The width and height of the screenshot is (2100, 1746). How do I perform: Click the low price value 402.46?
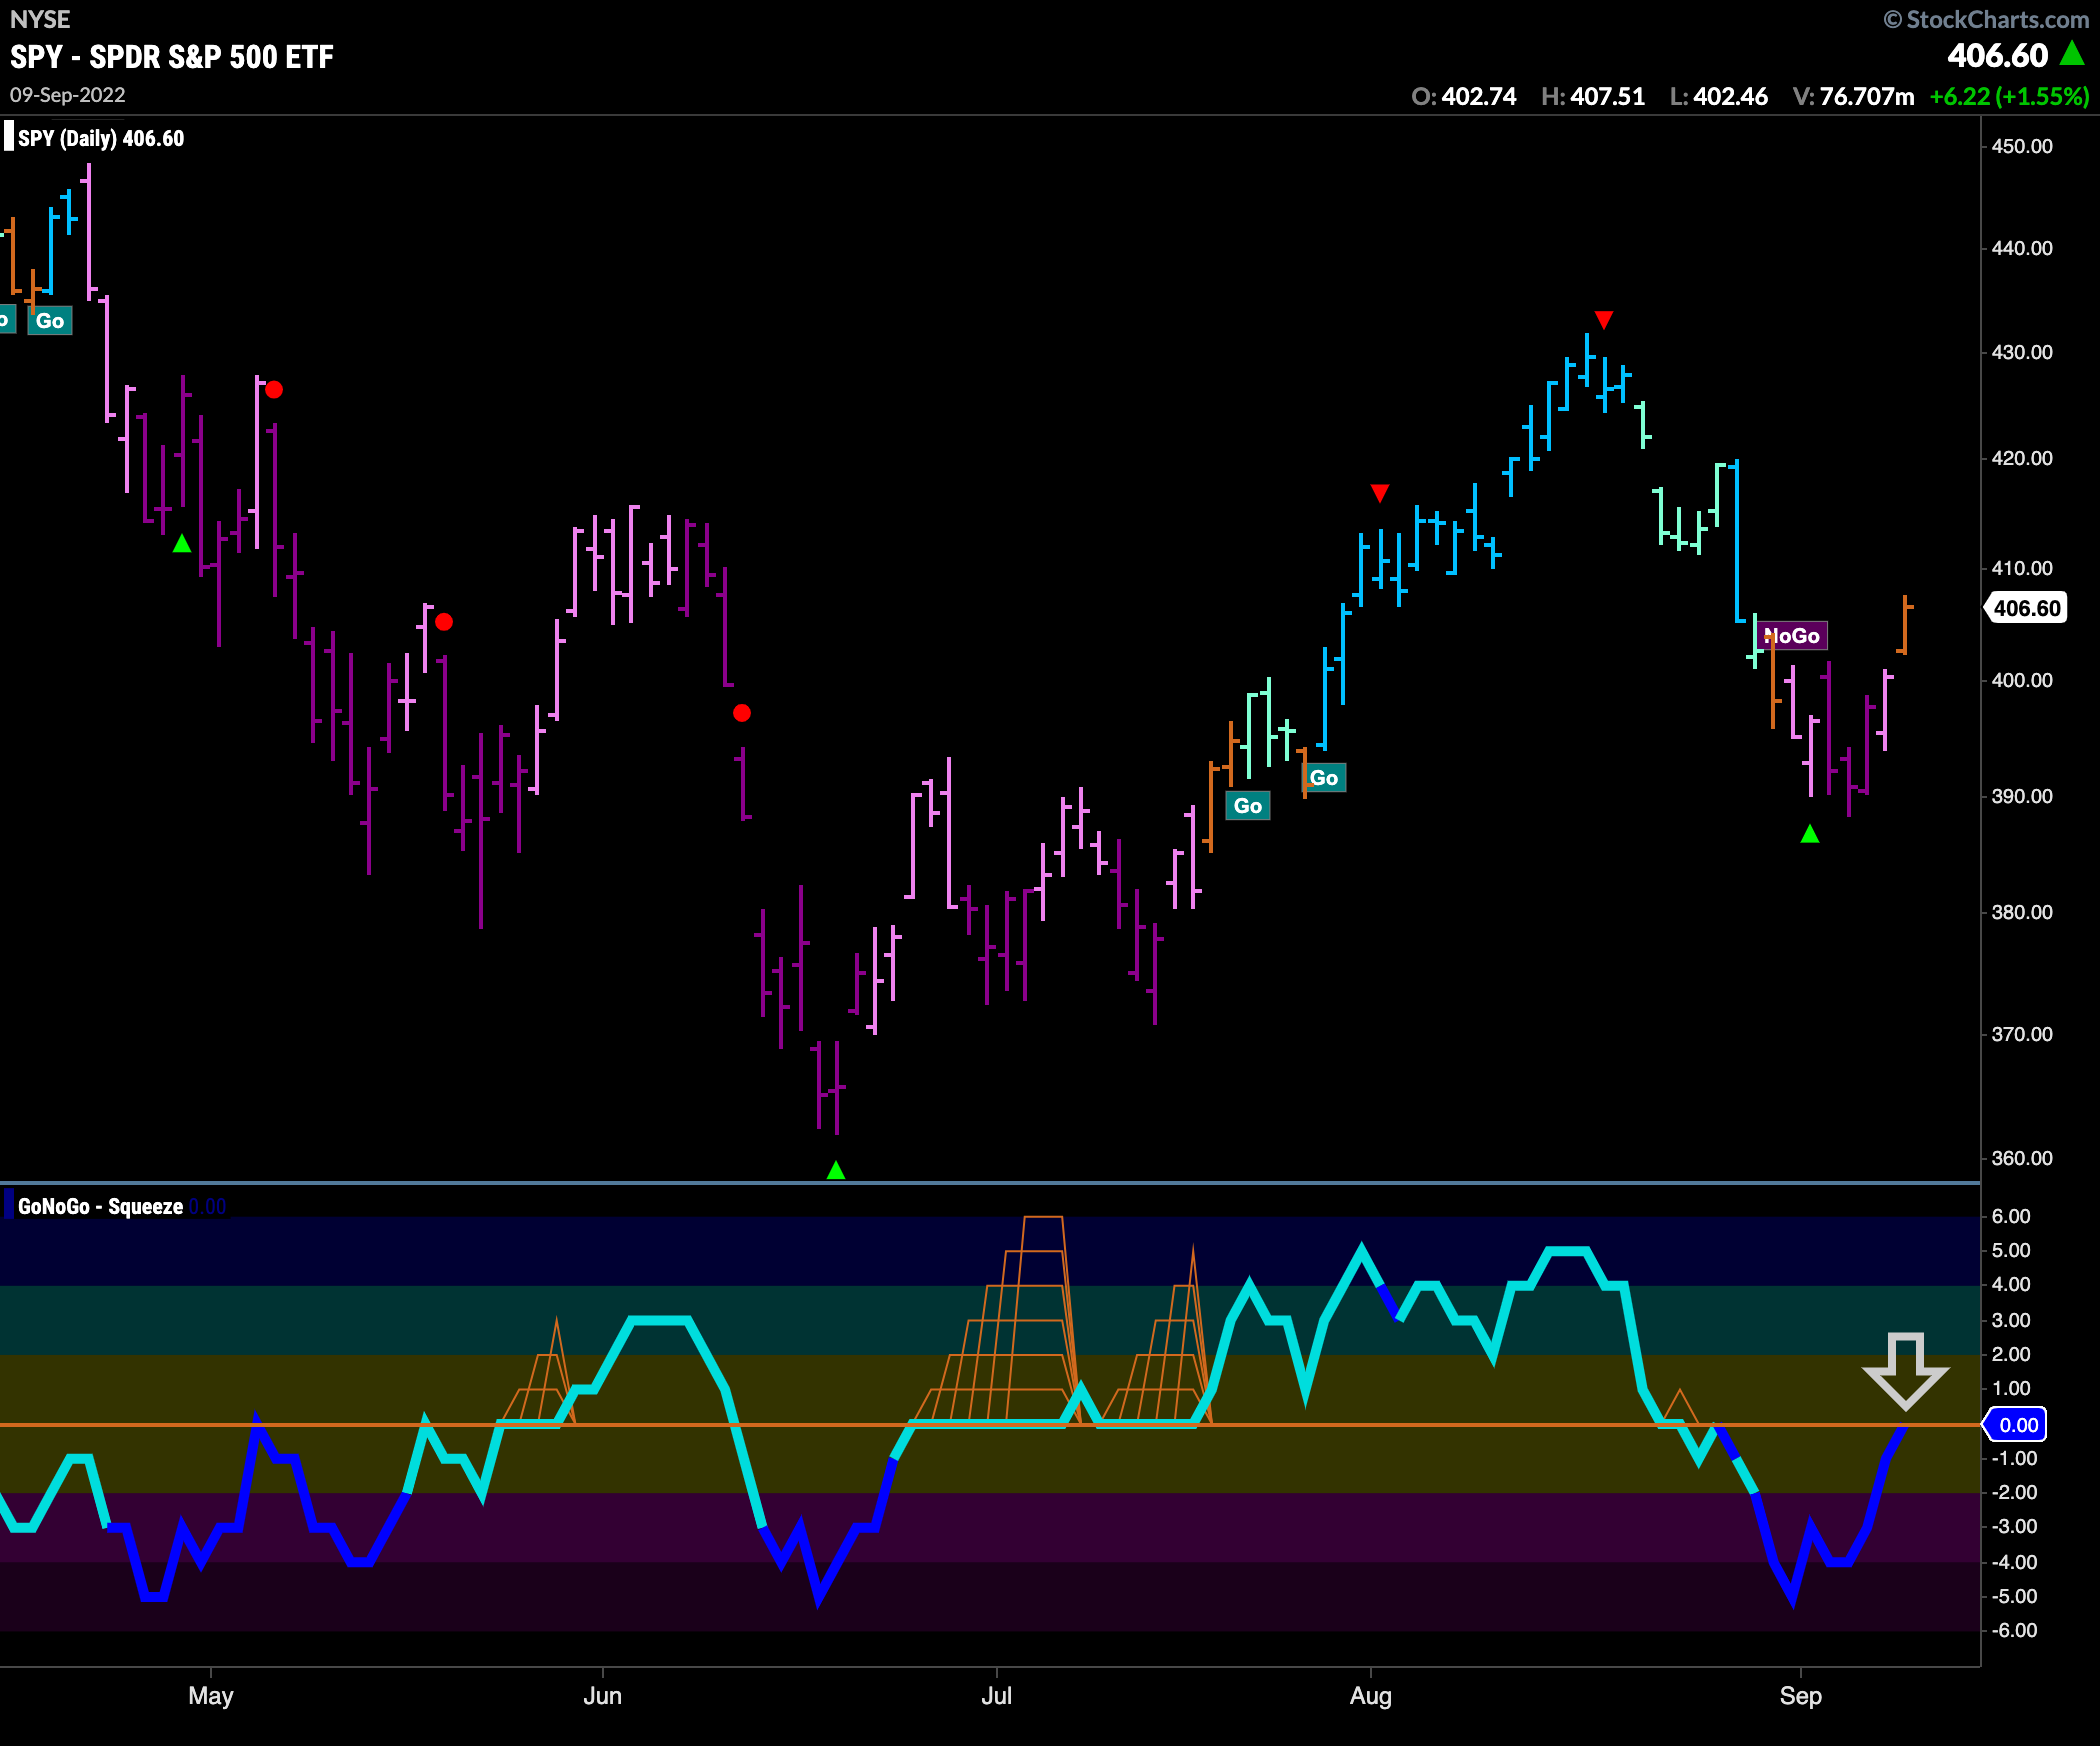click(1730, 97)
